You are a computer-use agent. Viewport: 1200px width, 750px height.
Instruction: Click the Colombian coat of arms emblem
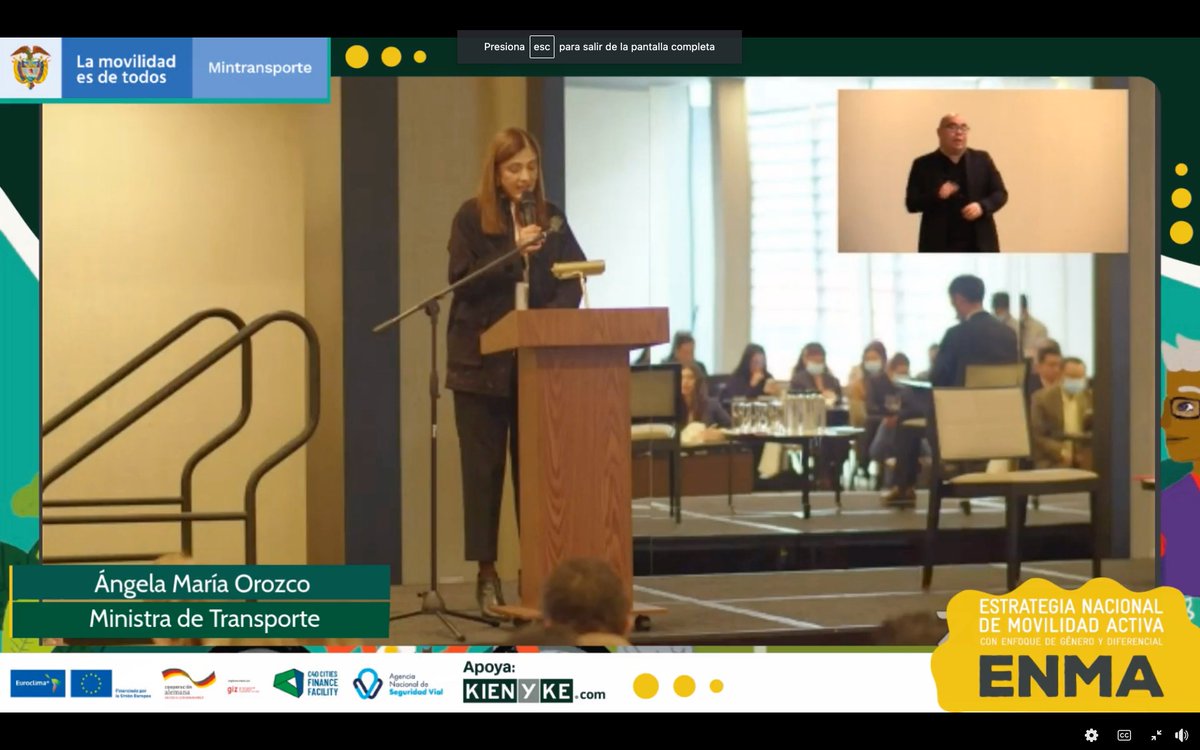(x=30, y=68)
